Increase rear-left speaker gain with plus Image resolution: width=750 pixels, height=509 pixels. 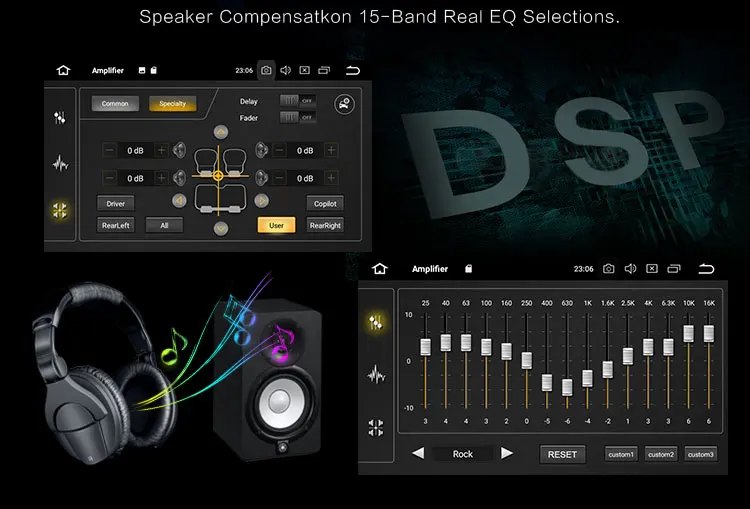coord(162,178)
